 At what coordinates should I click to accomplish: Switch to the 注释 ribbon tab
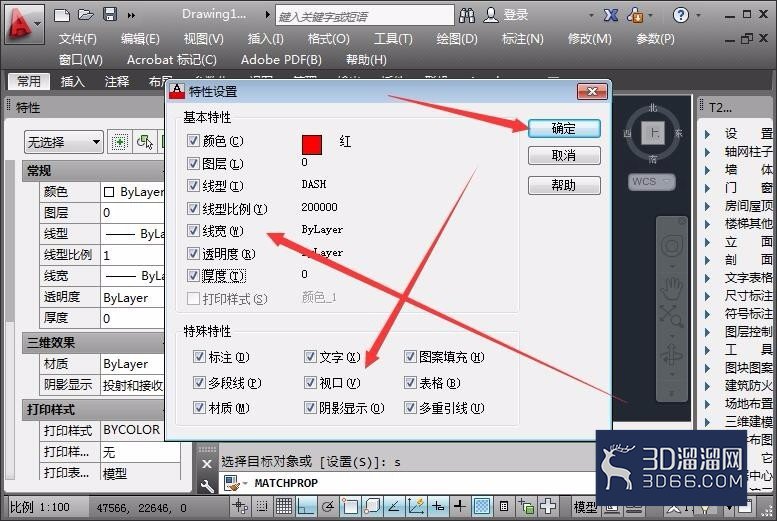pyautogui.click(x=117, y=81)
